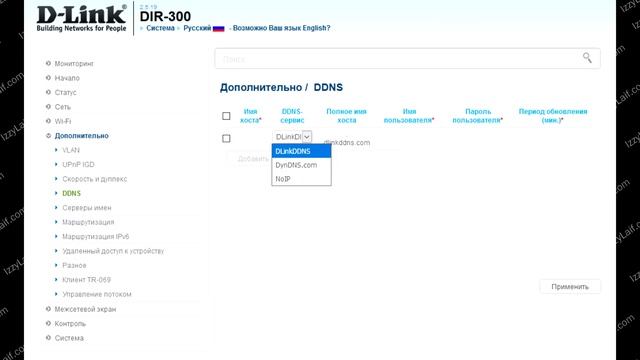Expand Межсетевой экран section

click(x=85, y=309)
